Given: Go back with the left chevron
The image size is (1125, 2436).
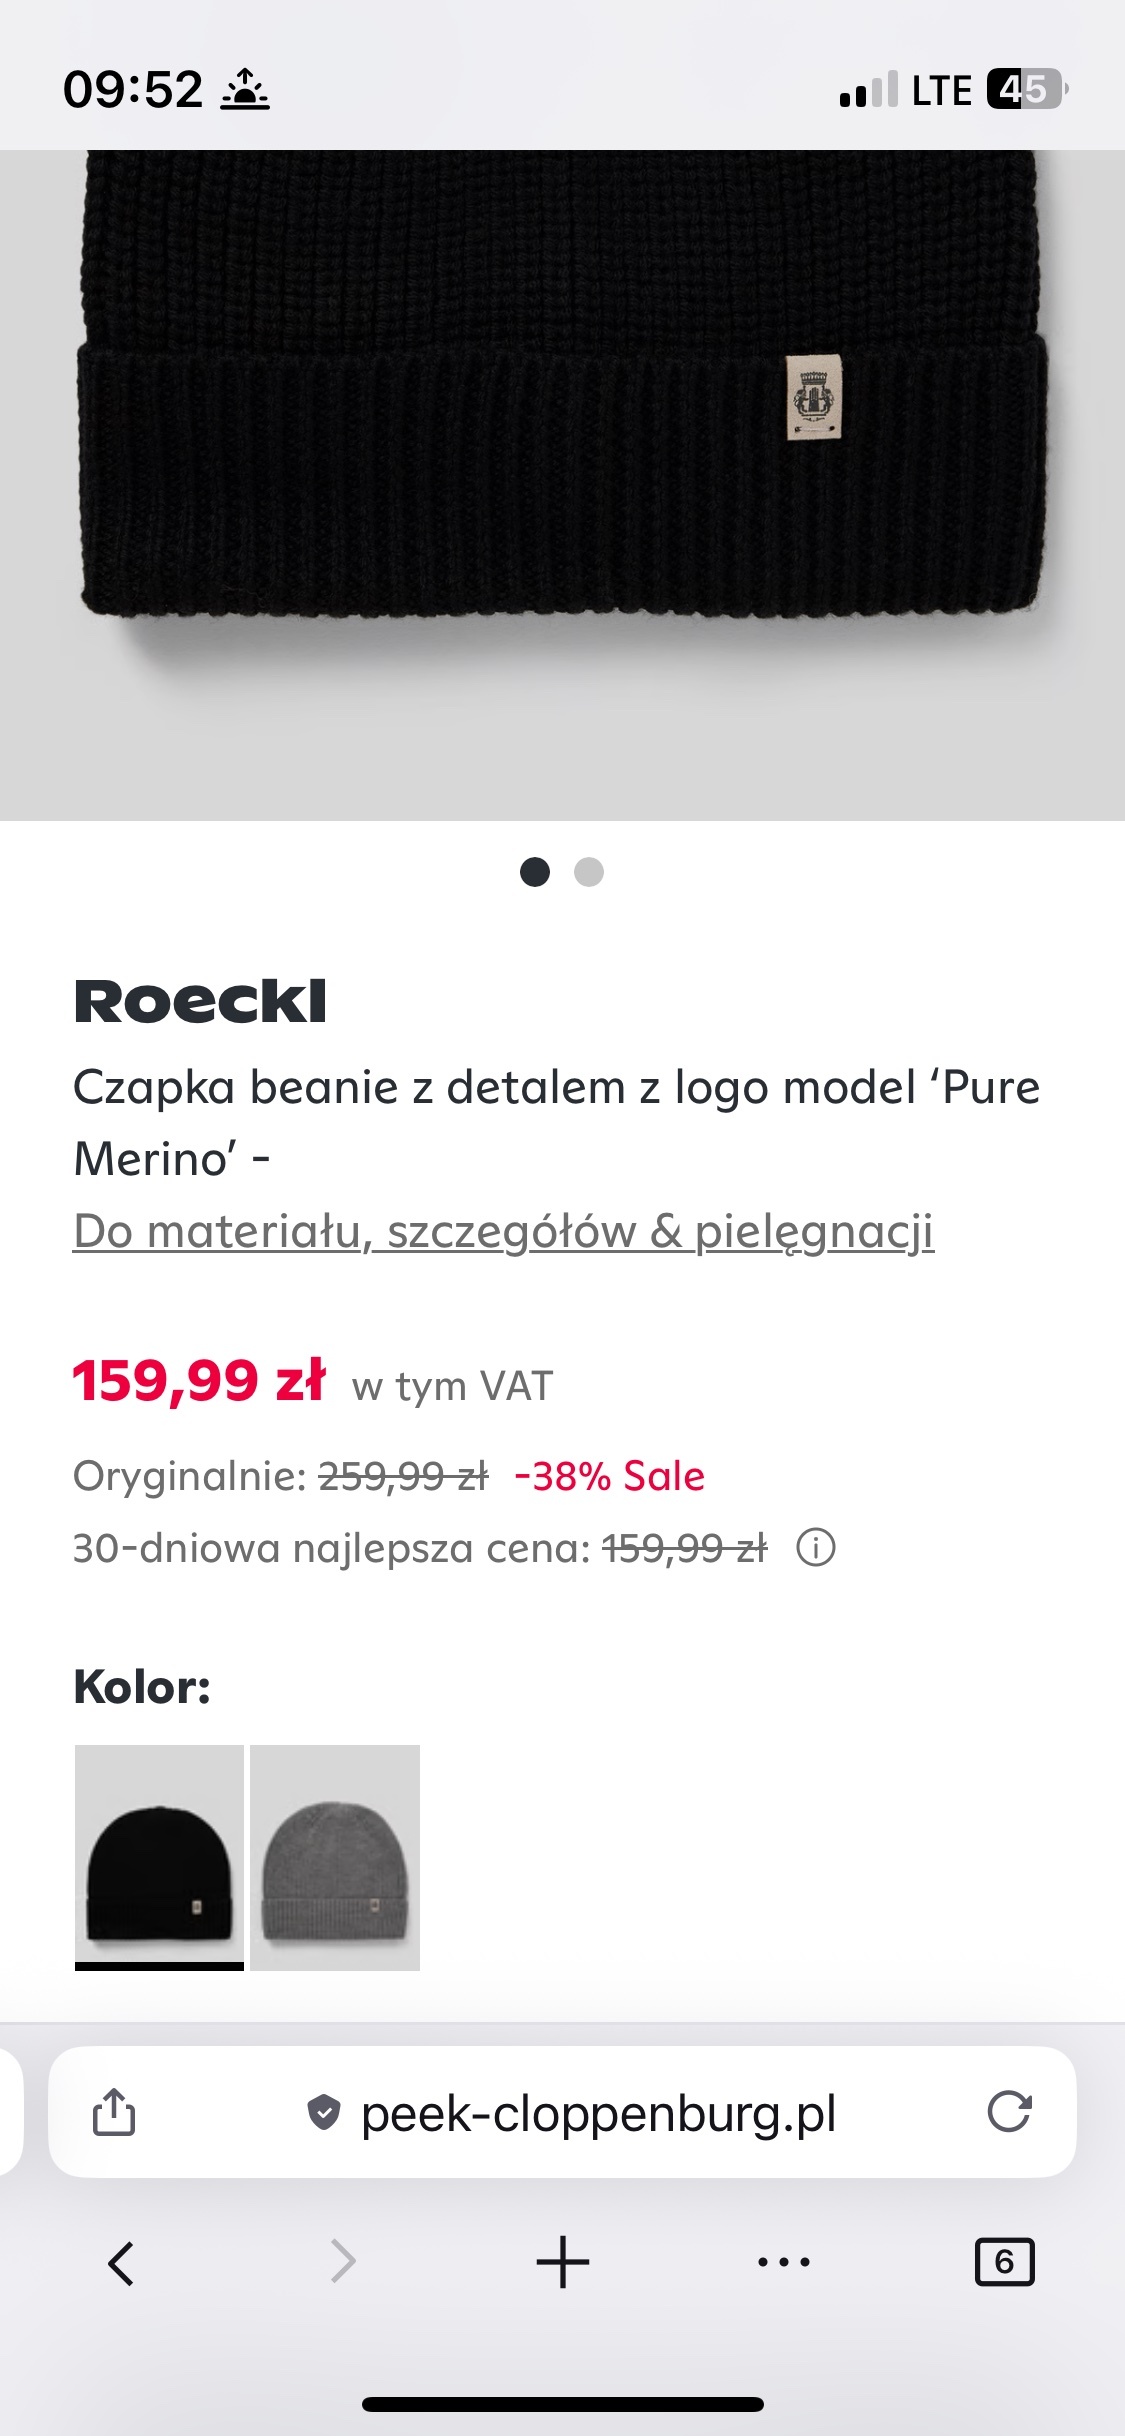Looking at the screenshot, I should (121, 2262).
